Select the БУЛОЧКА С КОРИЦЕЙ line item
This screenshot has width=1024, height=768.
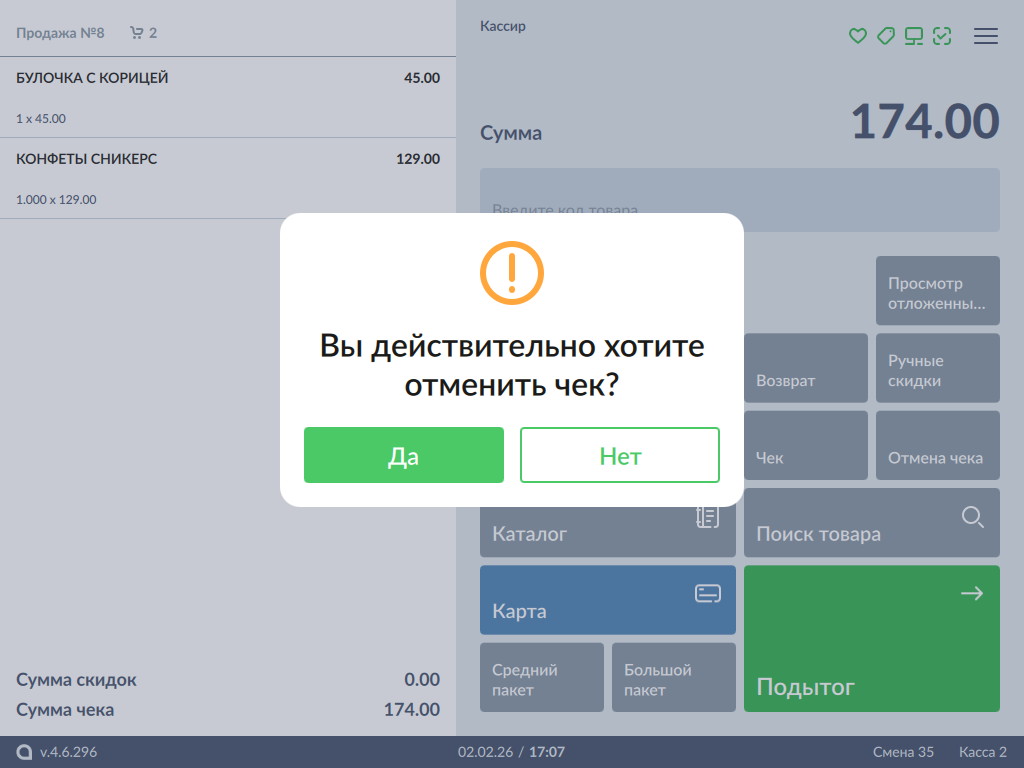coord(228,97)
